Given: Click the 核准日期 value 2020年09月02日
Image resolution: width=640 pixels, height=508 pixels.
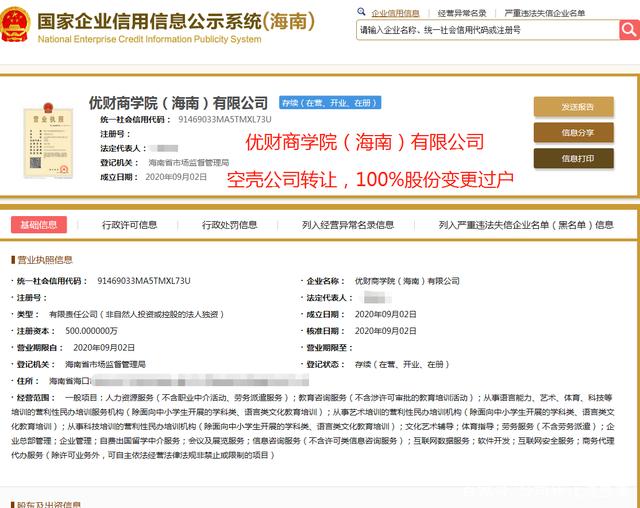Looking at the screenshot, I should point(385,331).
